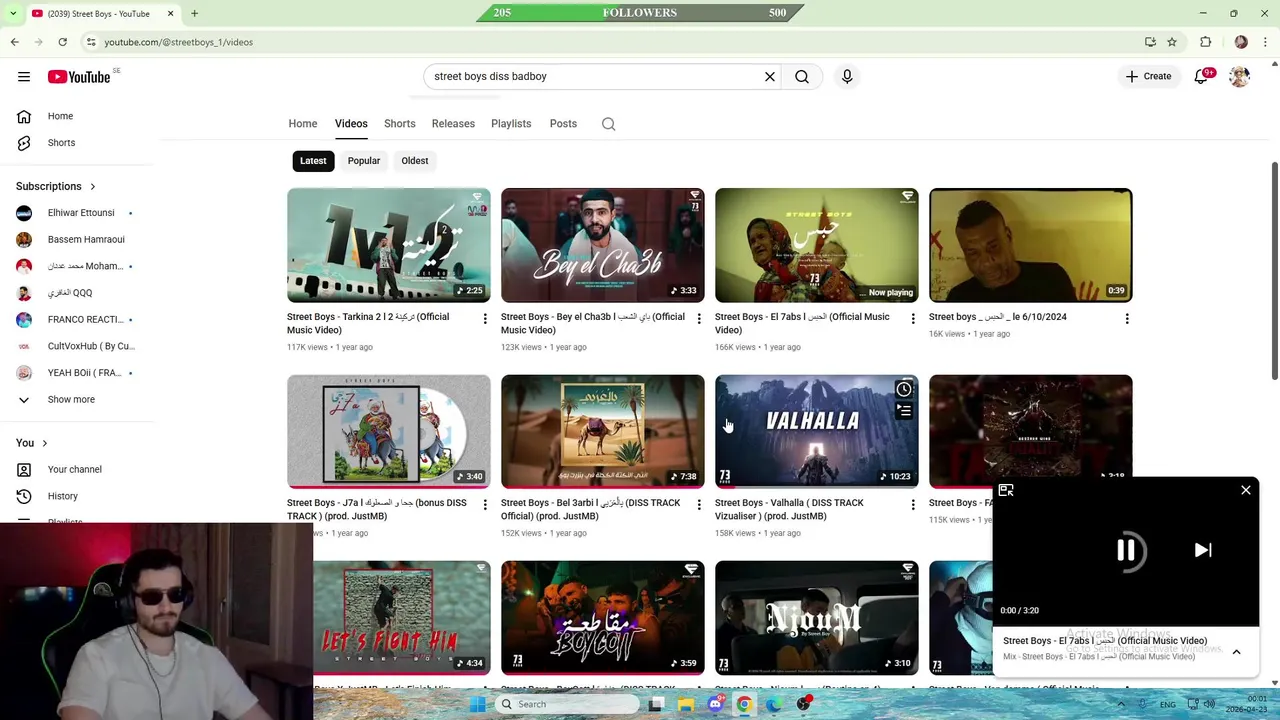
Task: Open Windows Start menu
Action: click(x=478, y=704)
